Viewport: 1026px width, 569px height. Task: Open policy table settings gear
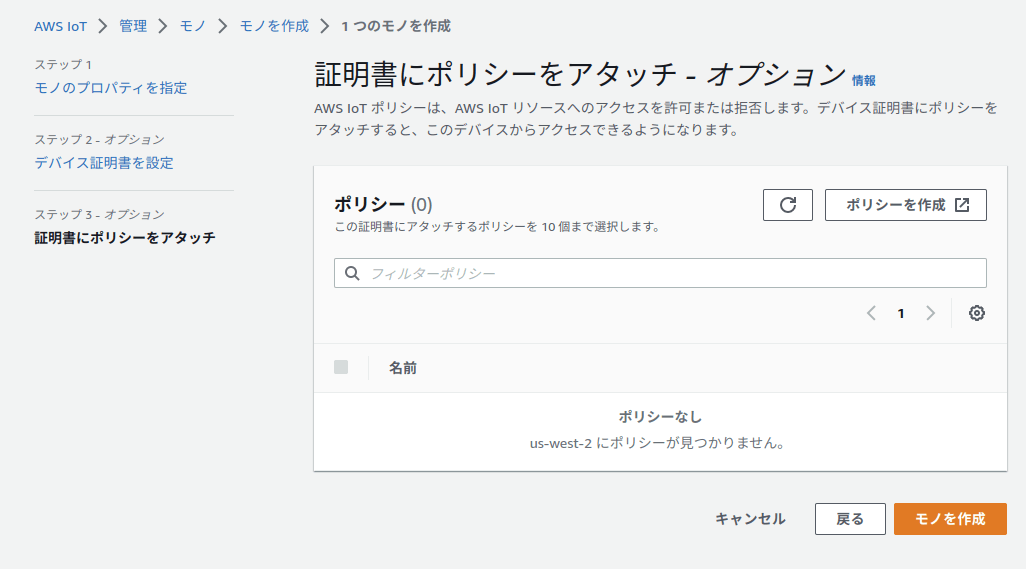coord(977,313)
